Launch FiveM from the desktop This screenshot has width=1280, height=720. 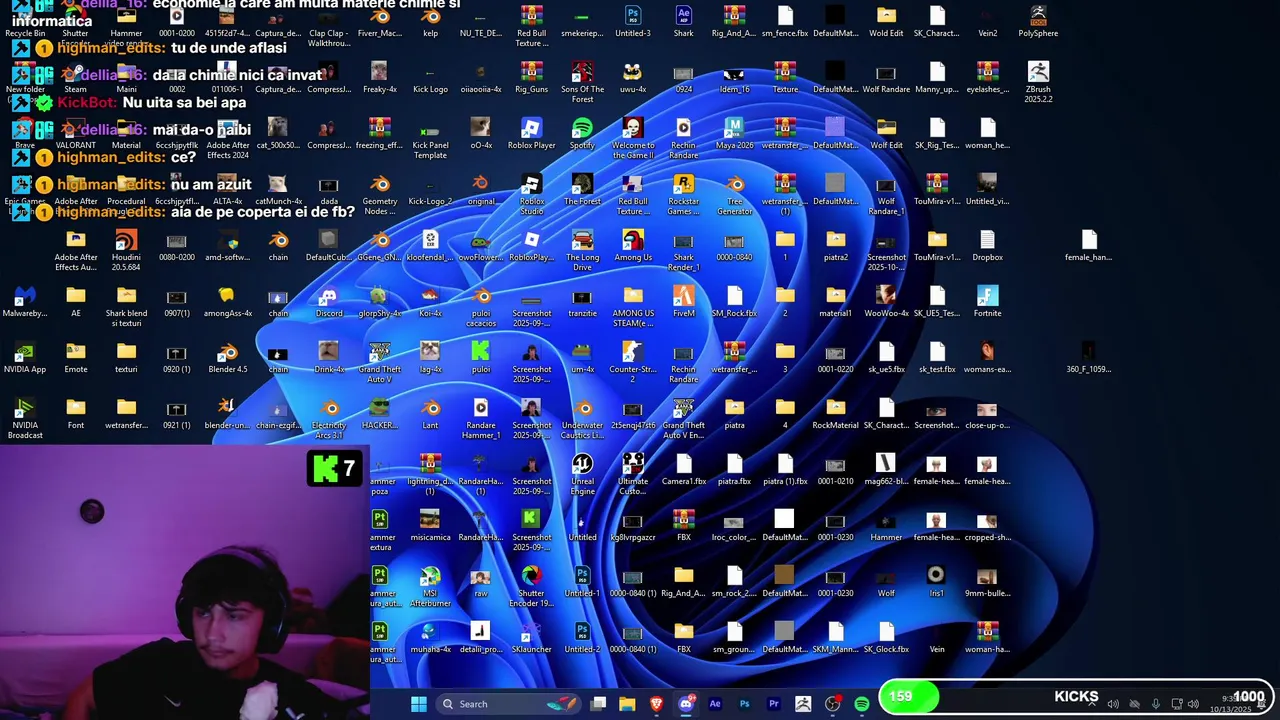(683, 302)
